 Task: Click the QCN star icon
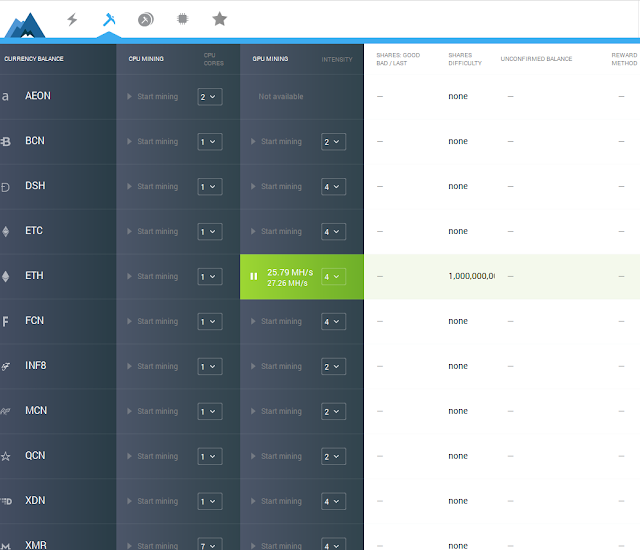click(x=5, y=456)
